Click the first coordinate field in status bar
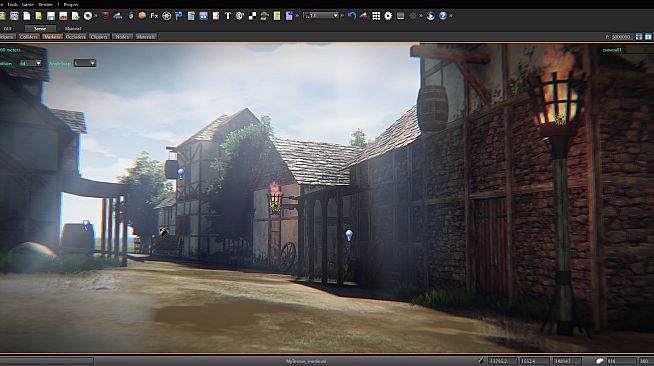654x366 pixels. pos(503,361)
